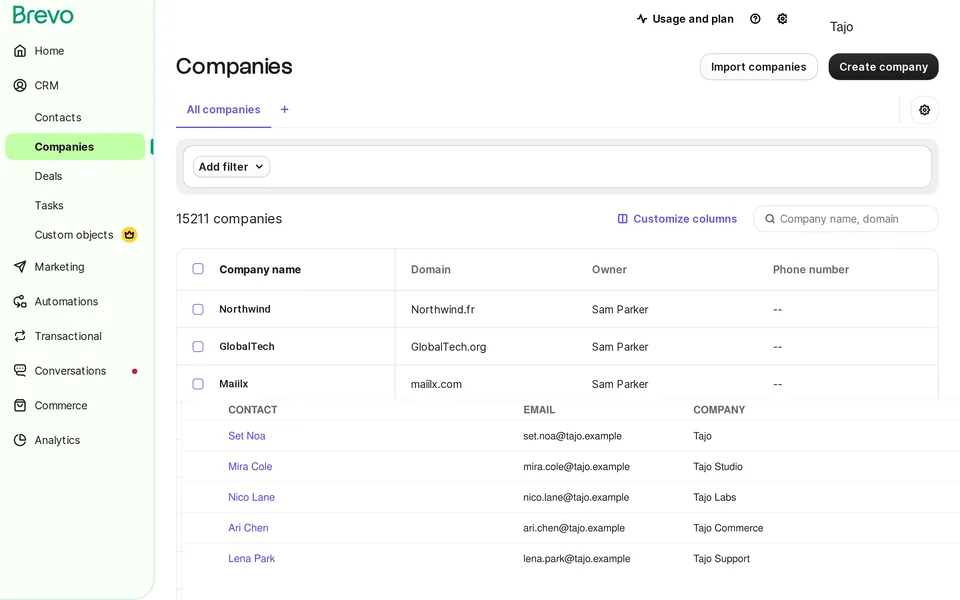Open Deals in the sidebar
Screen dimensions: 960x600
(x=48, y=176)
